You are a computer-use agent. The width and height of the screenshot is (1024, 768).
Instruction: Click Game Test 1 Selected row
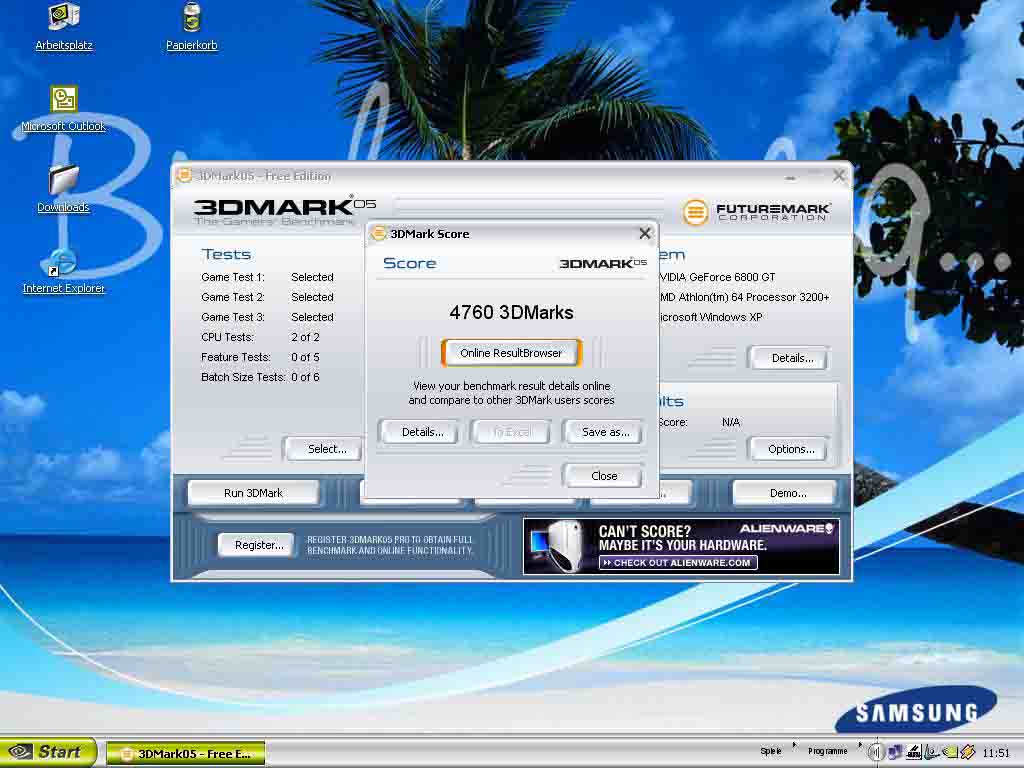coord(267,277)
